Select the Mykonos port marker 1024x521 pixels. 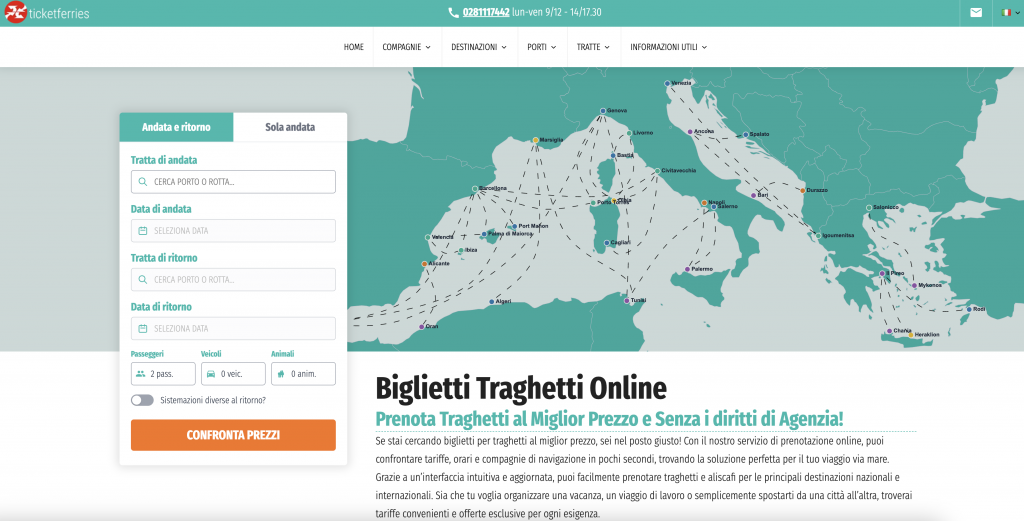point(914,285)
